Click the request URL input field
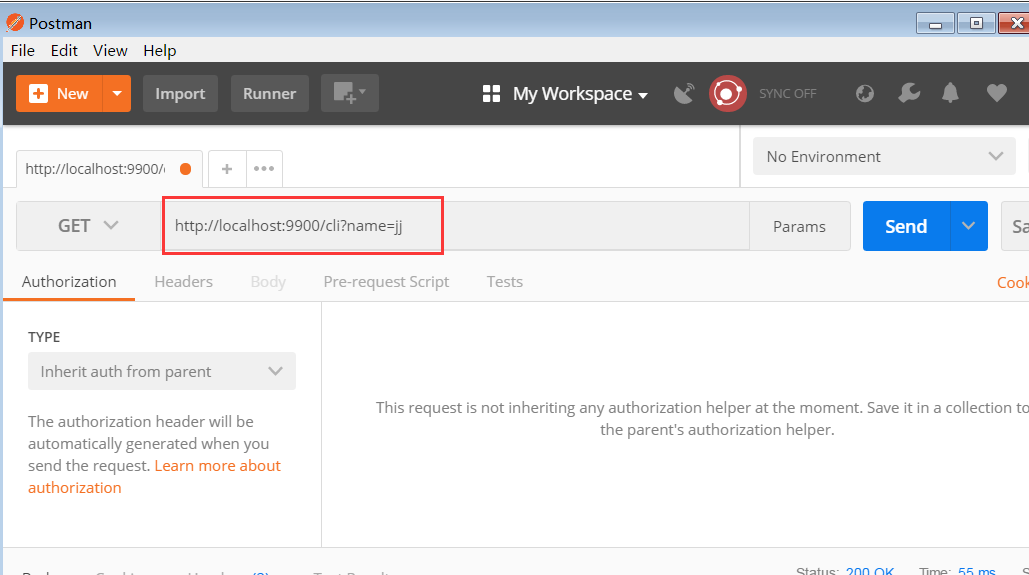1029x575 pixels. coord(455,226)
